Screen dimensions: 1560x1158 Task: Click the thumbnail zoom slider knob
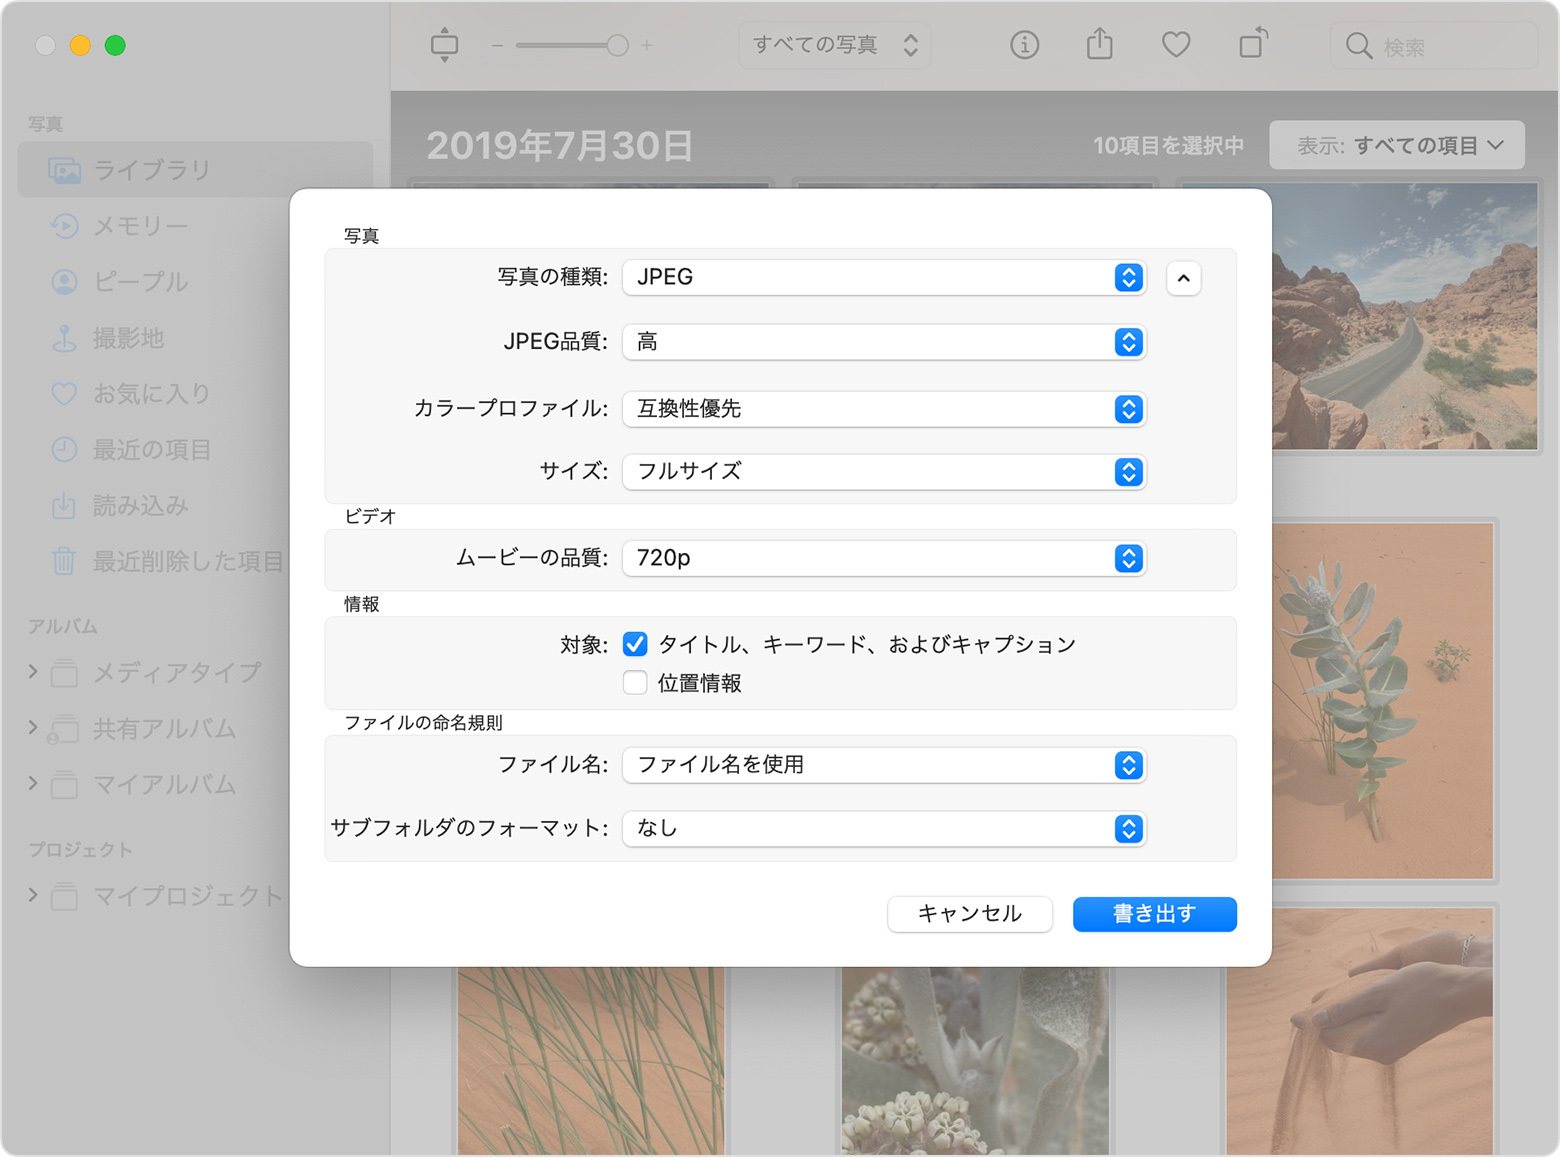click(617, 45)
